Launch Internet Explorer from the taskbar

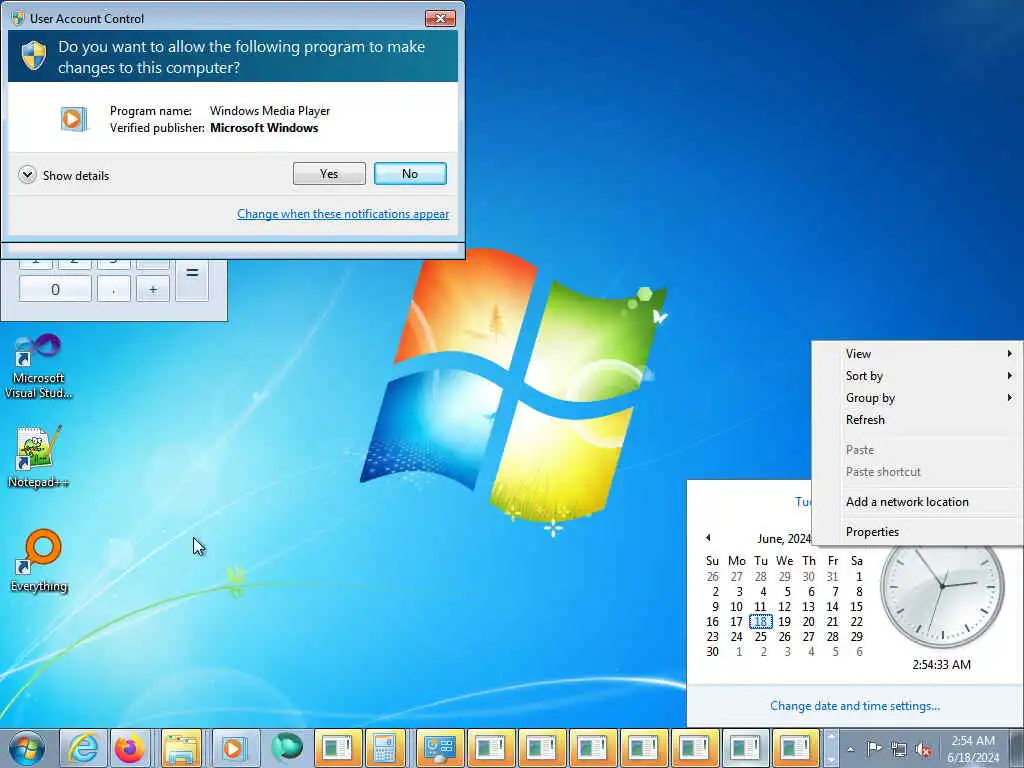click(83, 748)
